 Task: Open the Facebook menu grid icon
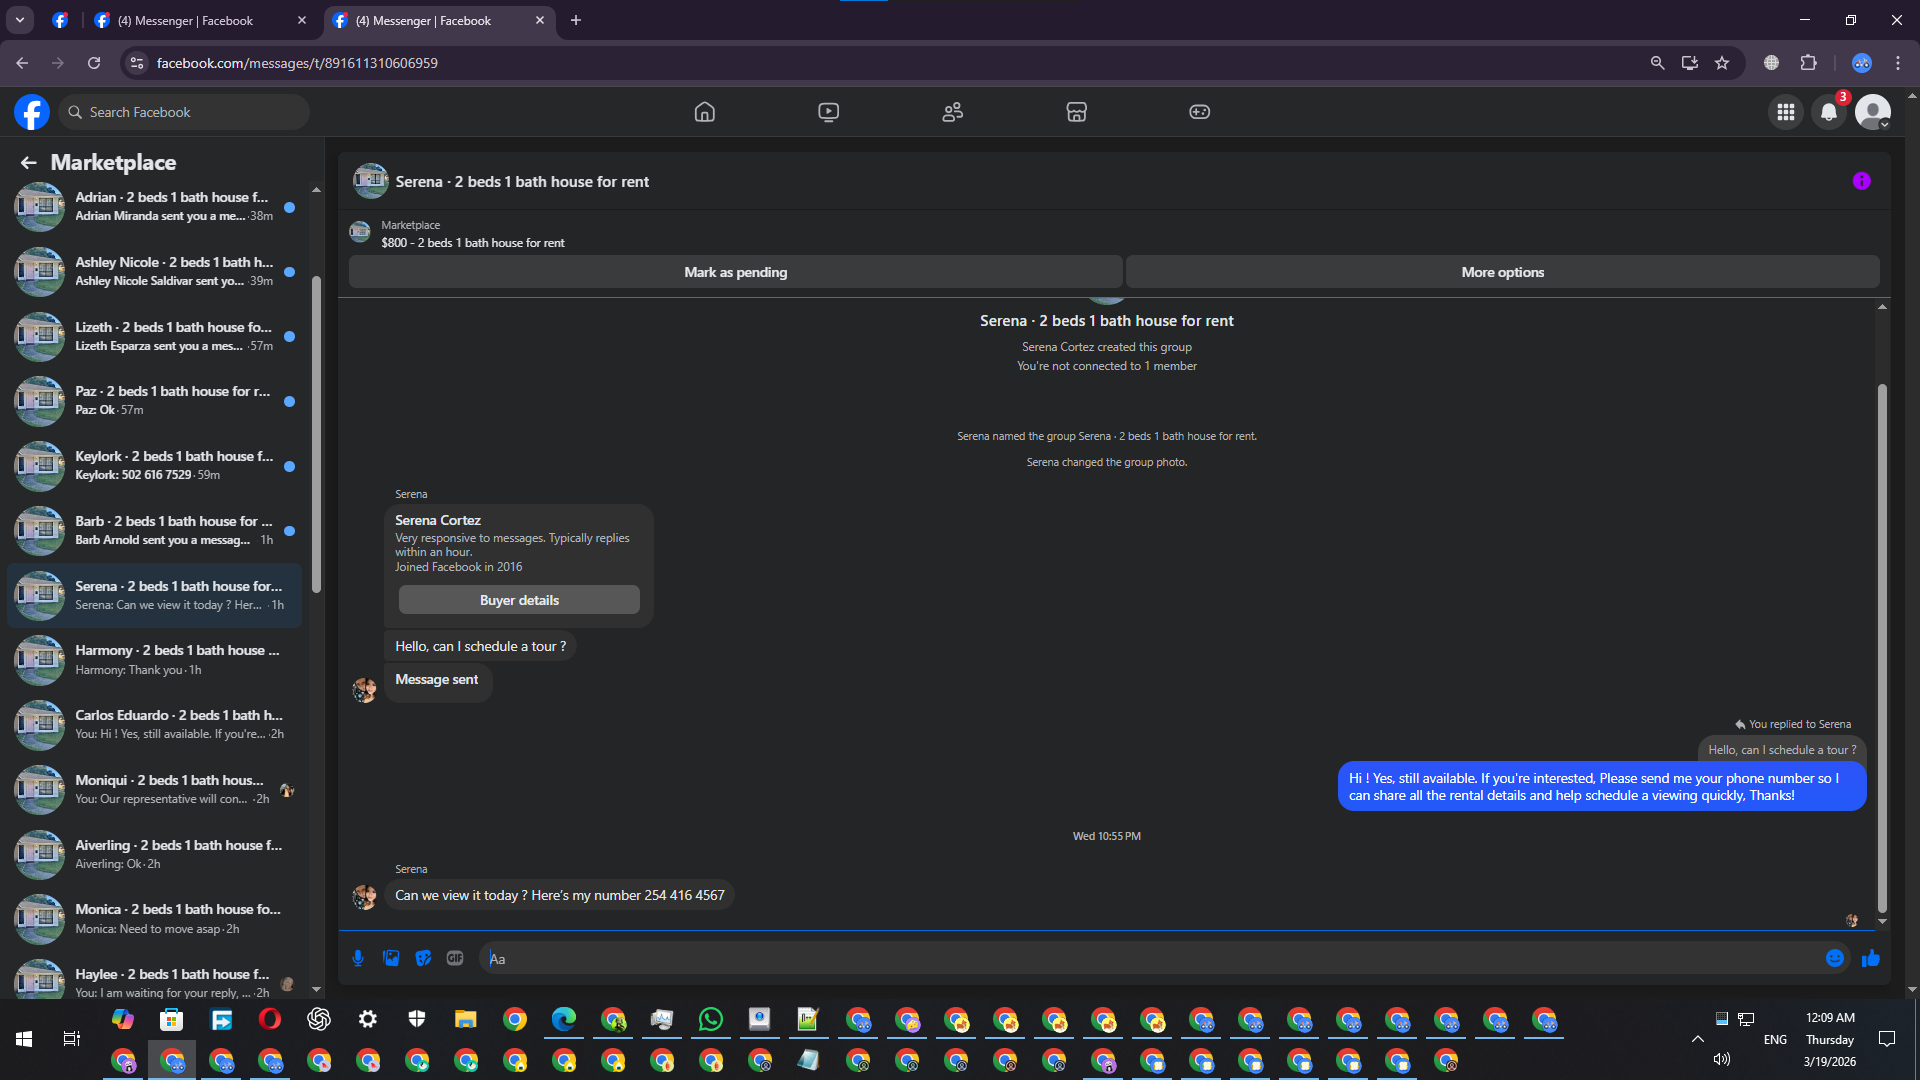[1785, 112]
